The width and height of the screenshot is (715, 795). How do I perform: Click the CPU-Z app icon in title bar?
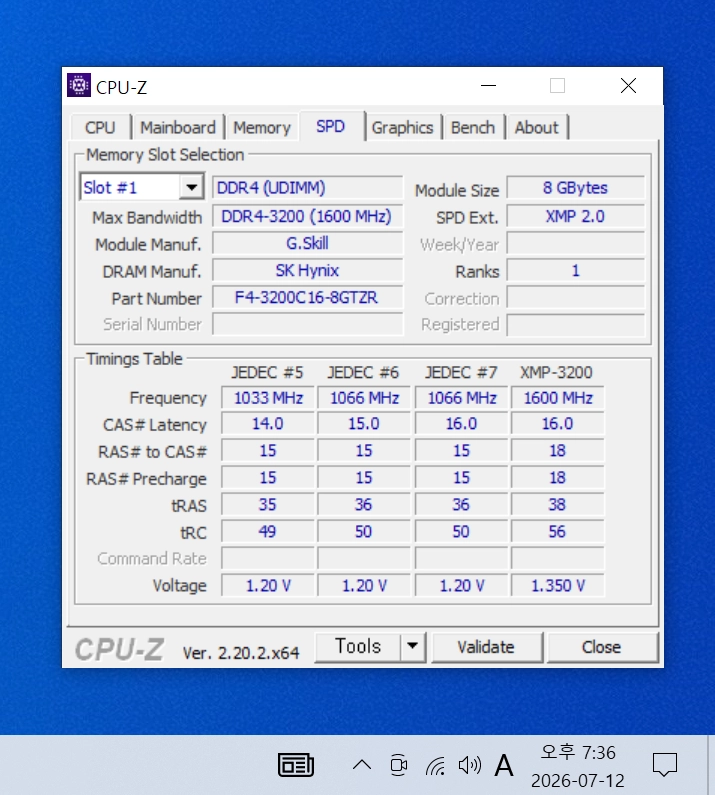coord(79,86)
